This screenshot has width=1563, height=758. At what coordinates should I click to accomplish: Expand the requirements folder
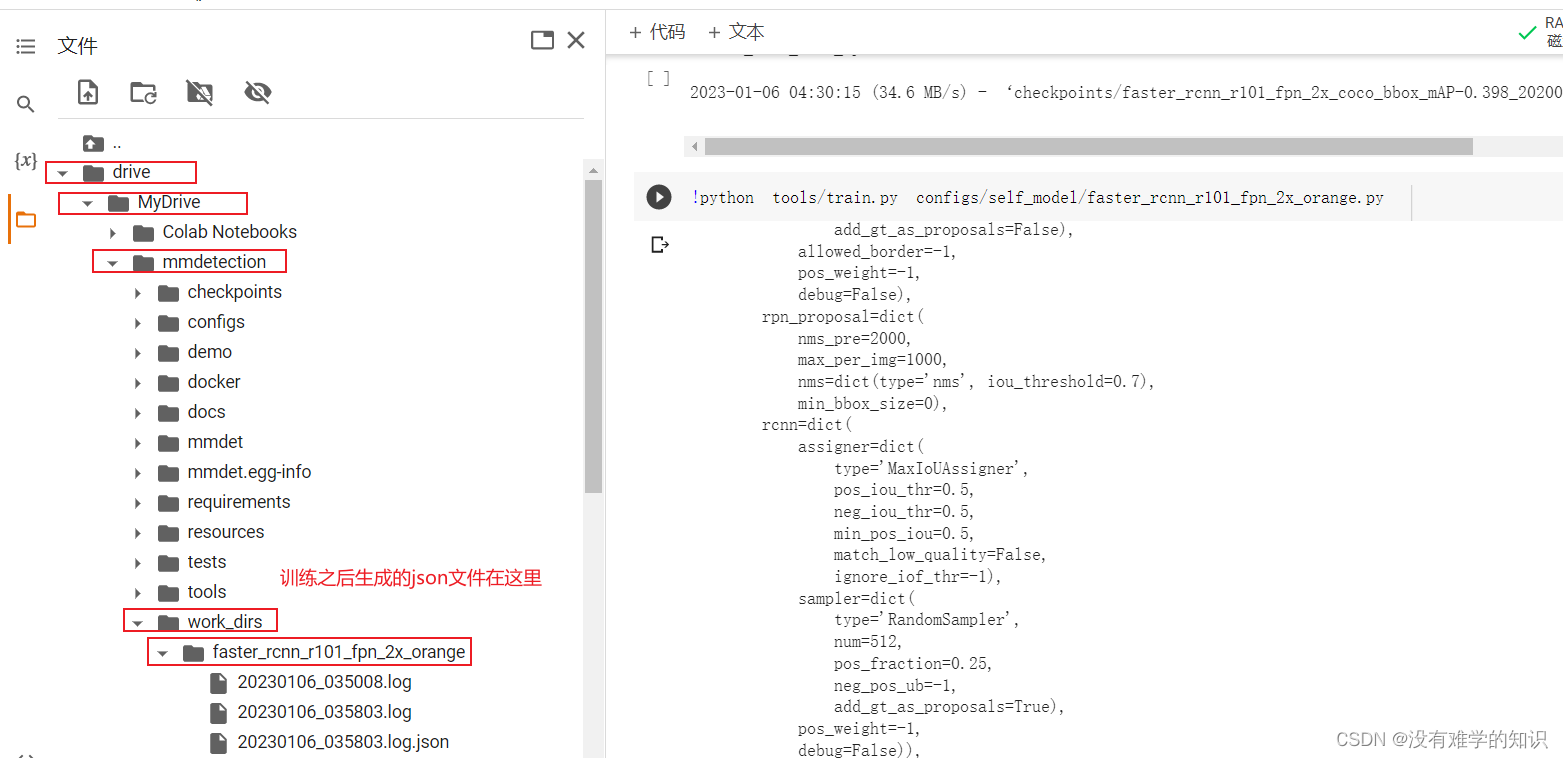point(138,503)
